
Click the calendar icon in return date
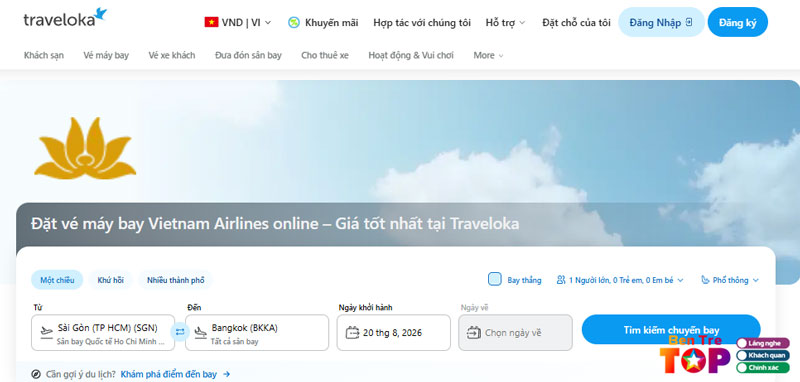[474, 333]
